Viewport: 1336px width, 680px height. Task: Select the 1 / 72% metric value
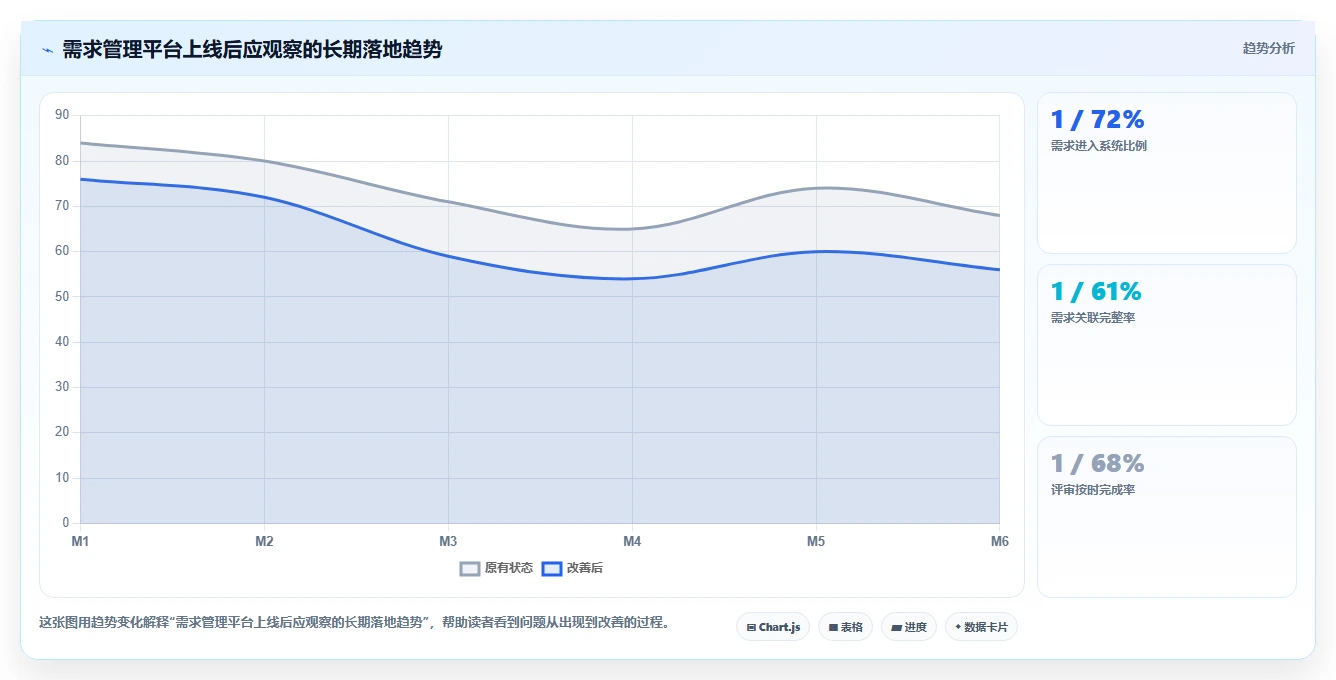[1097, 120]
